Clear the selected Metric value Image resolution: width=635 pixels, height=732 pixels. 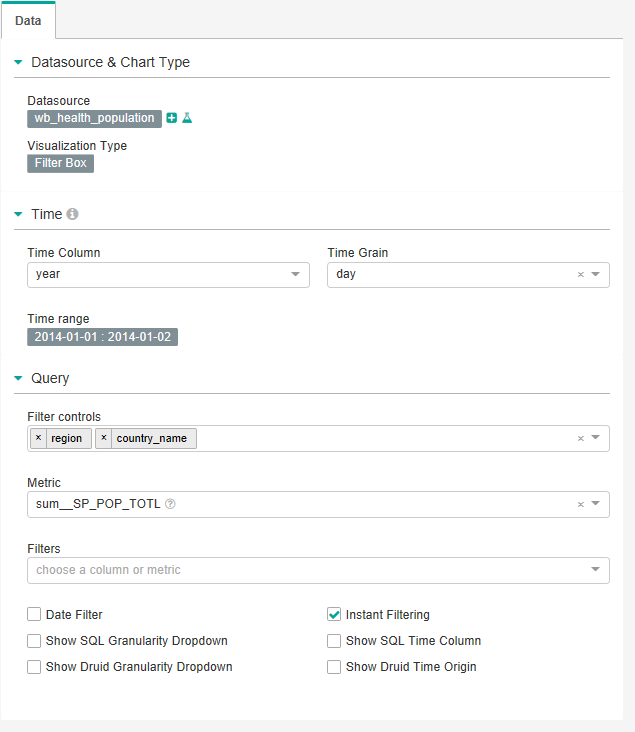pos(580,504)
